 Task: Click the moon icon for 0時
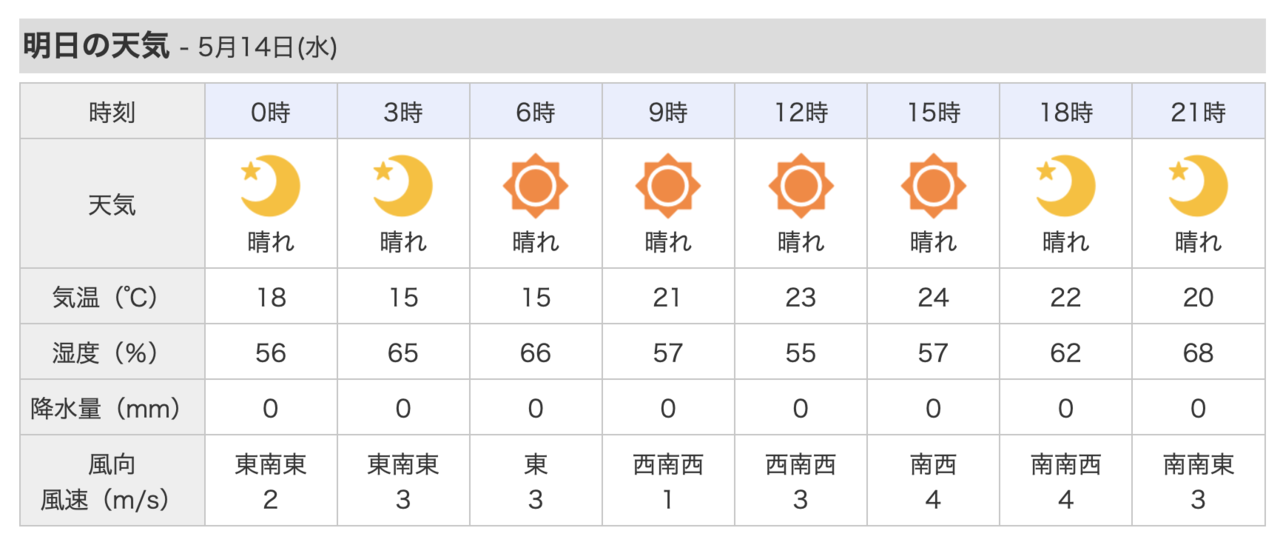click(270, 186)
